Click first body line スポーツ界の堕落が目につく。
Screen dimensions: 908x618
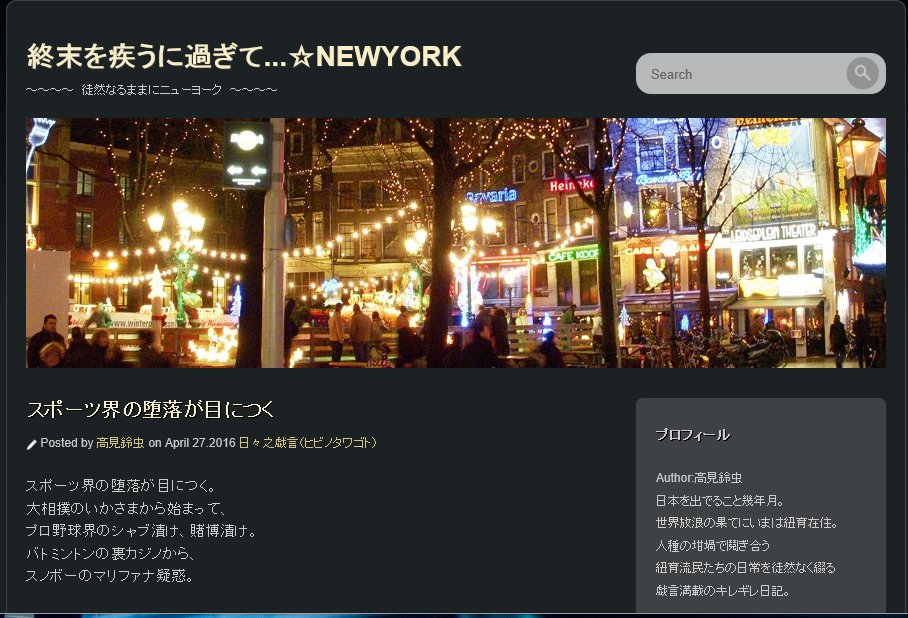tap(121, 485)
